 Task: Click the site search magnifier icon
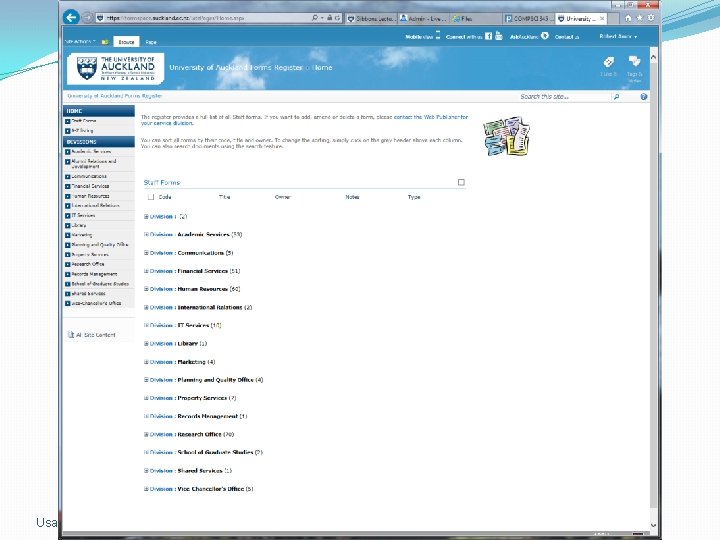616,96
